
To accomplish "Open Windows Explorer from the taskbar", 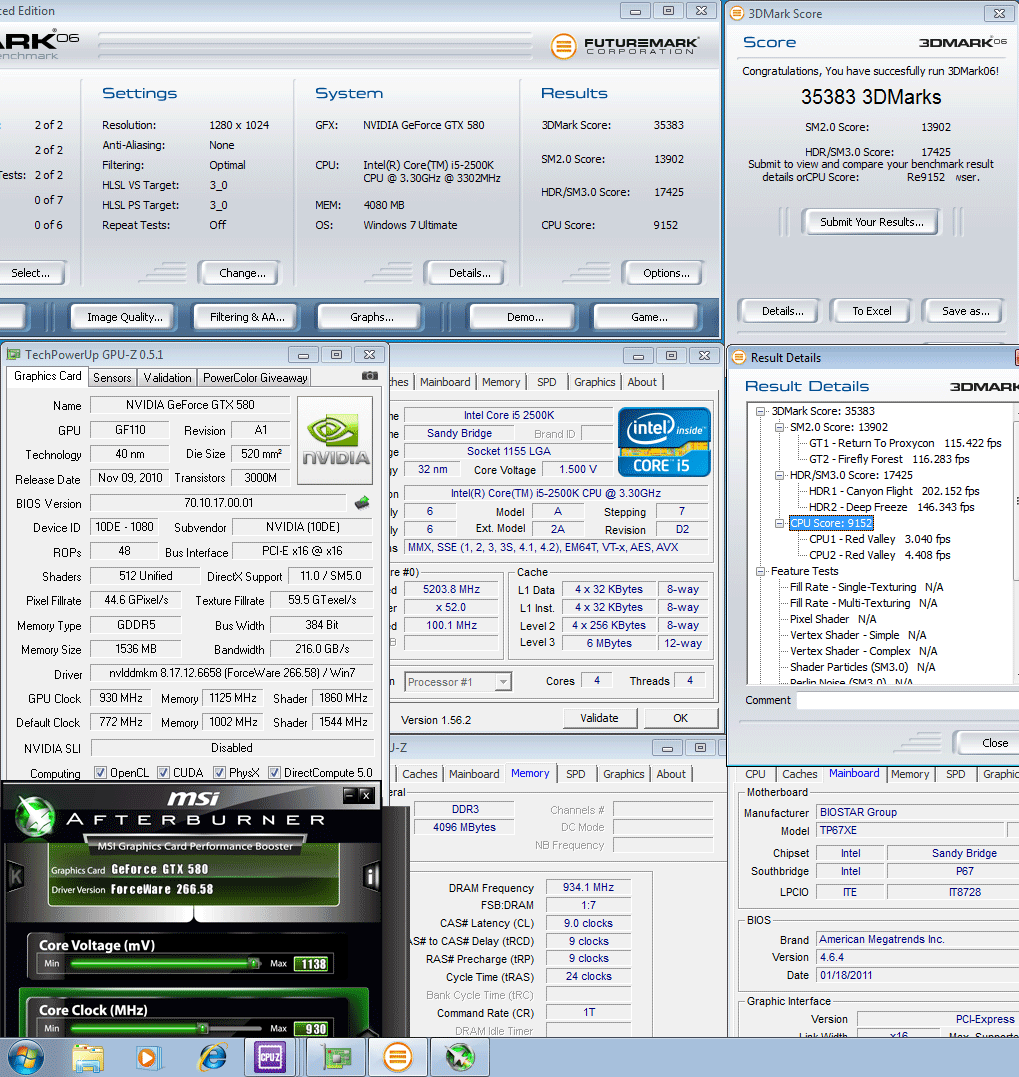I will (x=88, y=1057).
